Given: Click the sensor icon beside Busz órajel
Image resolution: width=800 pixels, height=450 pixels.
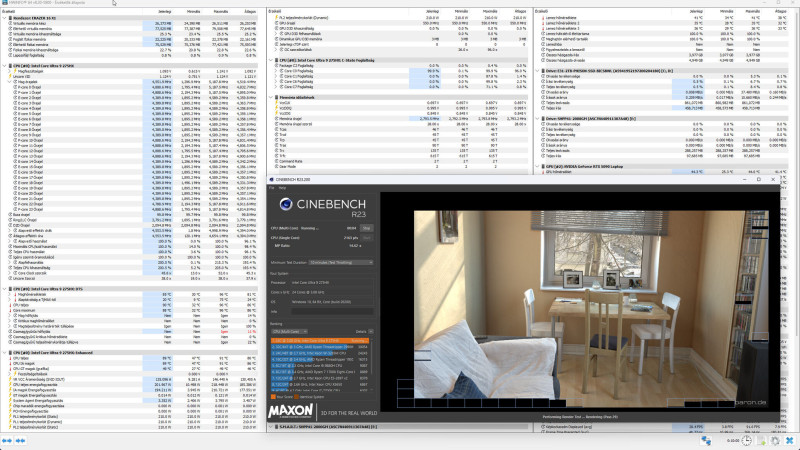Looking at the screenshot, I should click(11, 215).
